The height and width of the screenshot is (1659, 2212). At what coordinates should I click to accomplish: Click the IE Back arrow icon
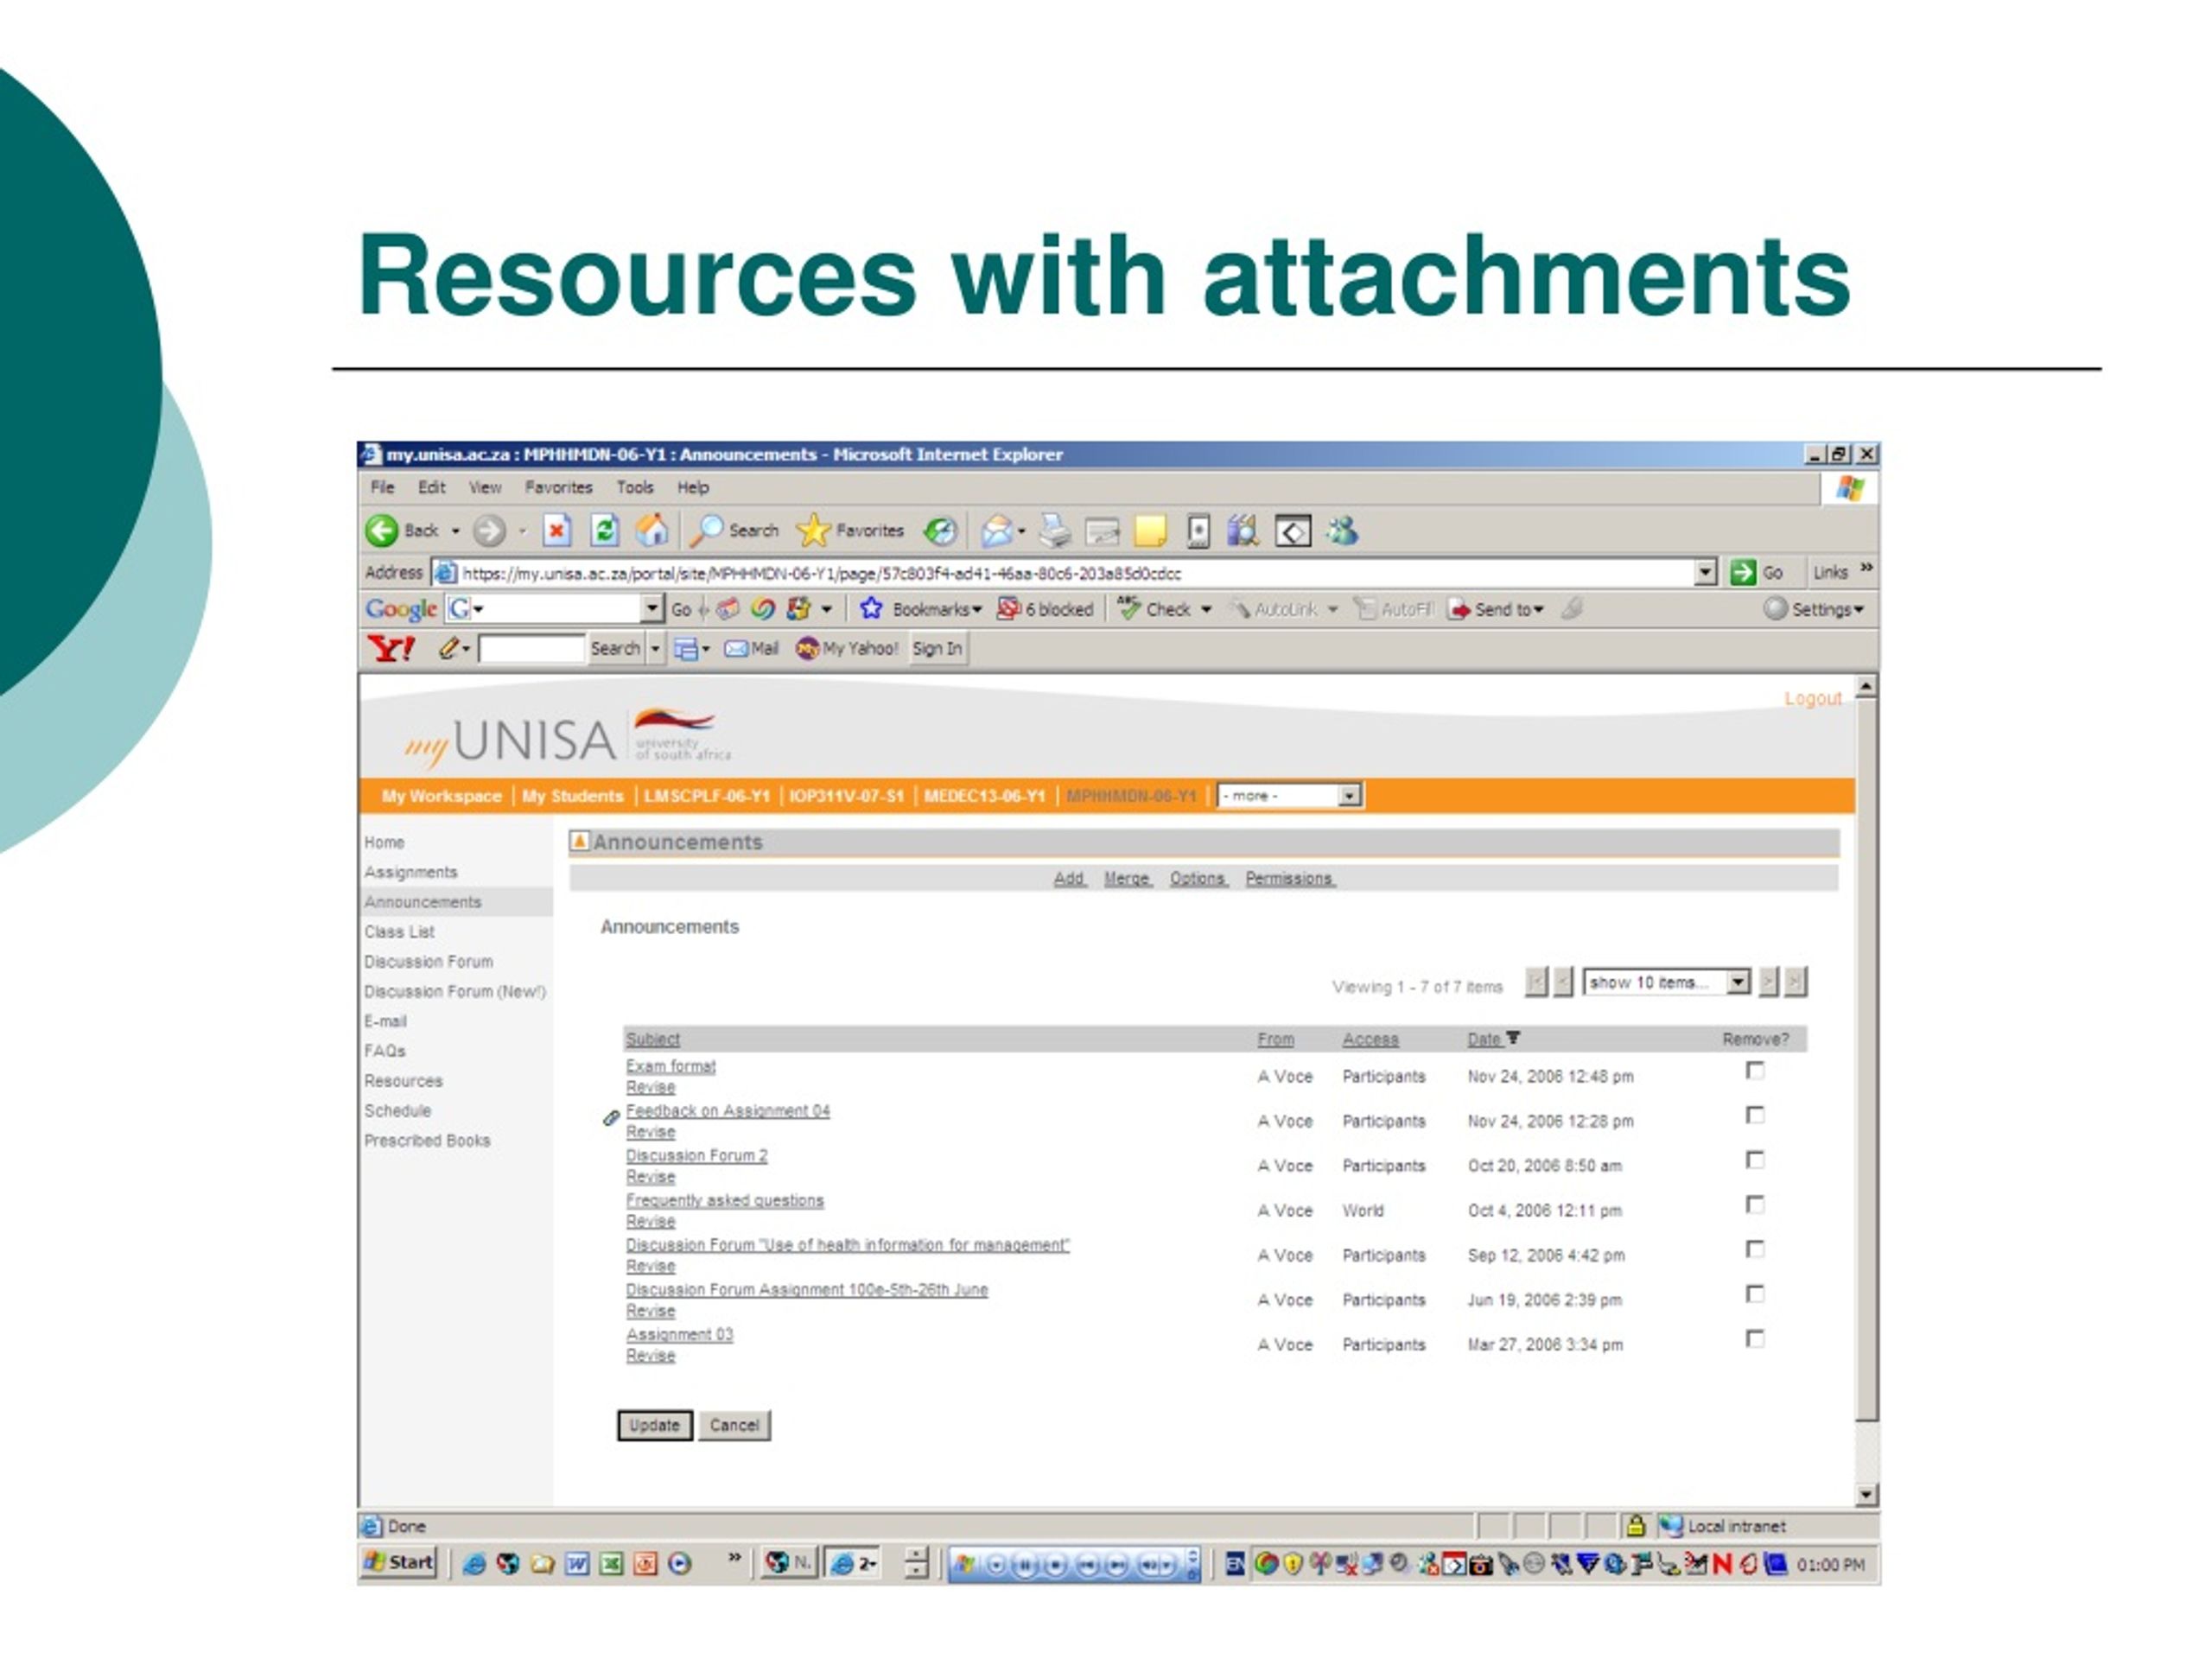381,530
